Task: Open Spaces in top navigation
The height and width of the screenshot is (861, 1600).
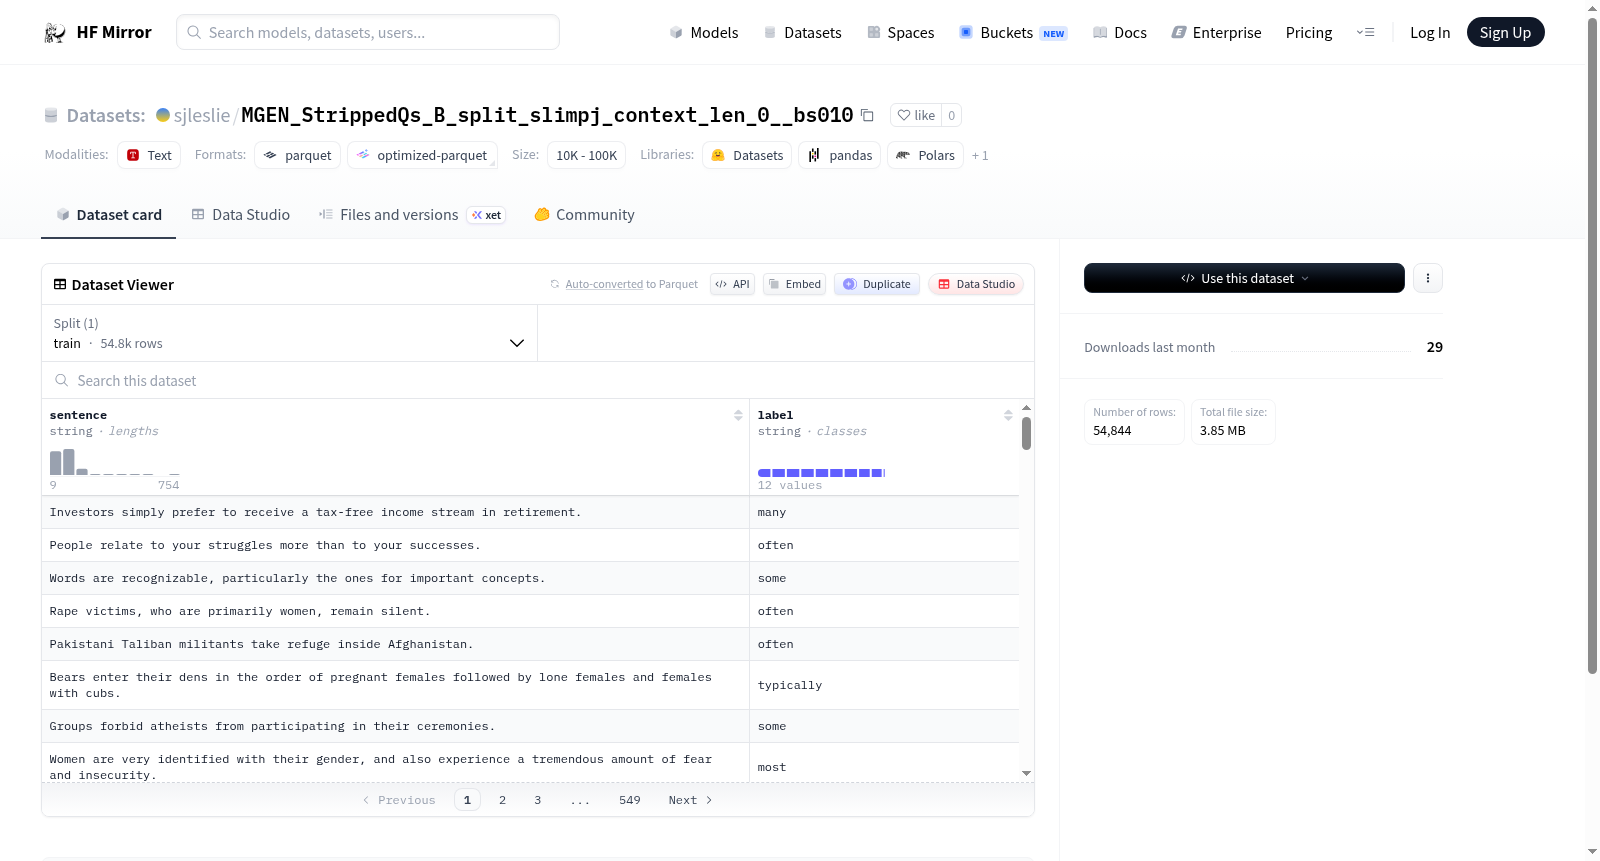Action: click(x=901, y=33)
